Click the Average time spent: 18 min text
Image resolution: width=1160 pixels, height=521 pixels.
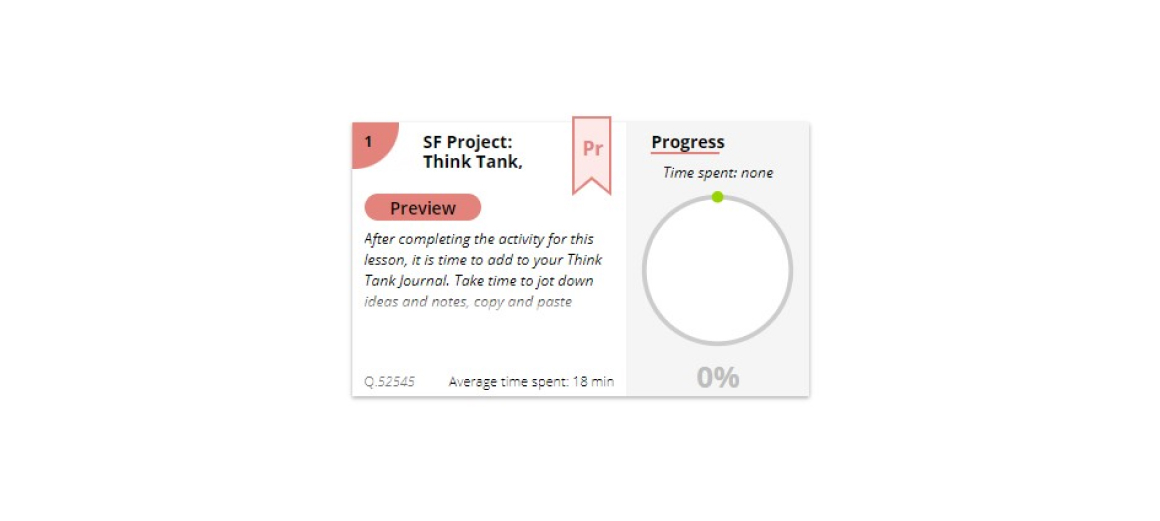(531, 382)
